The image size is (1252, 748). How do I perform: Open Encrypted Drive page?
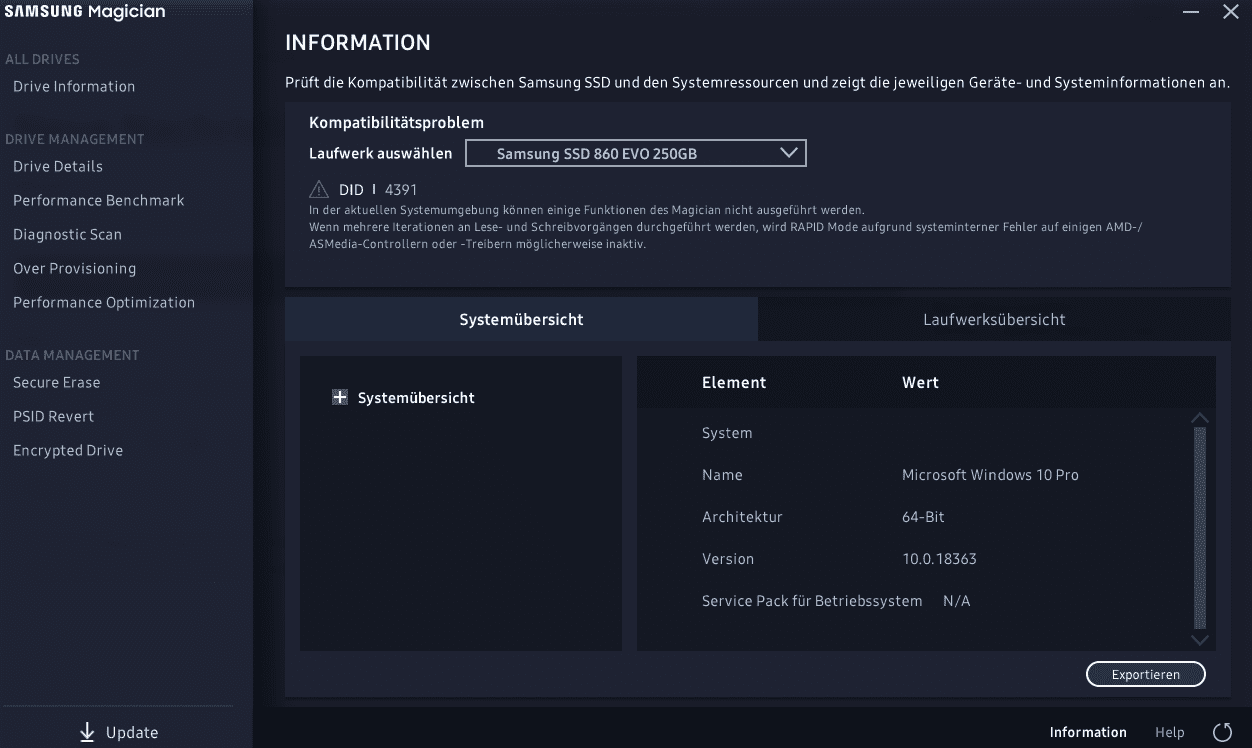(x=68, y=450)
